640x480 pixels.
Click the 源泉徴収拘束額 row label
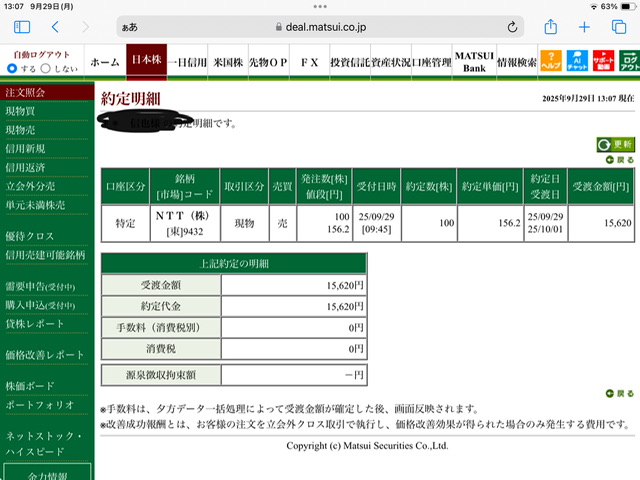161,375
